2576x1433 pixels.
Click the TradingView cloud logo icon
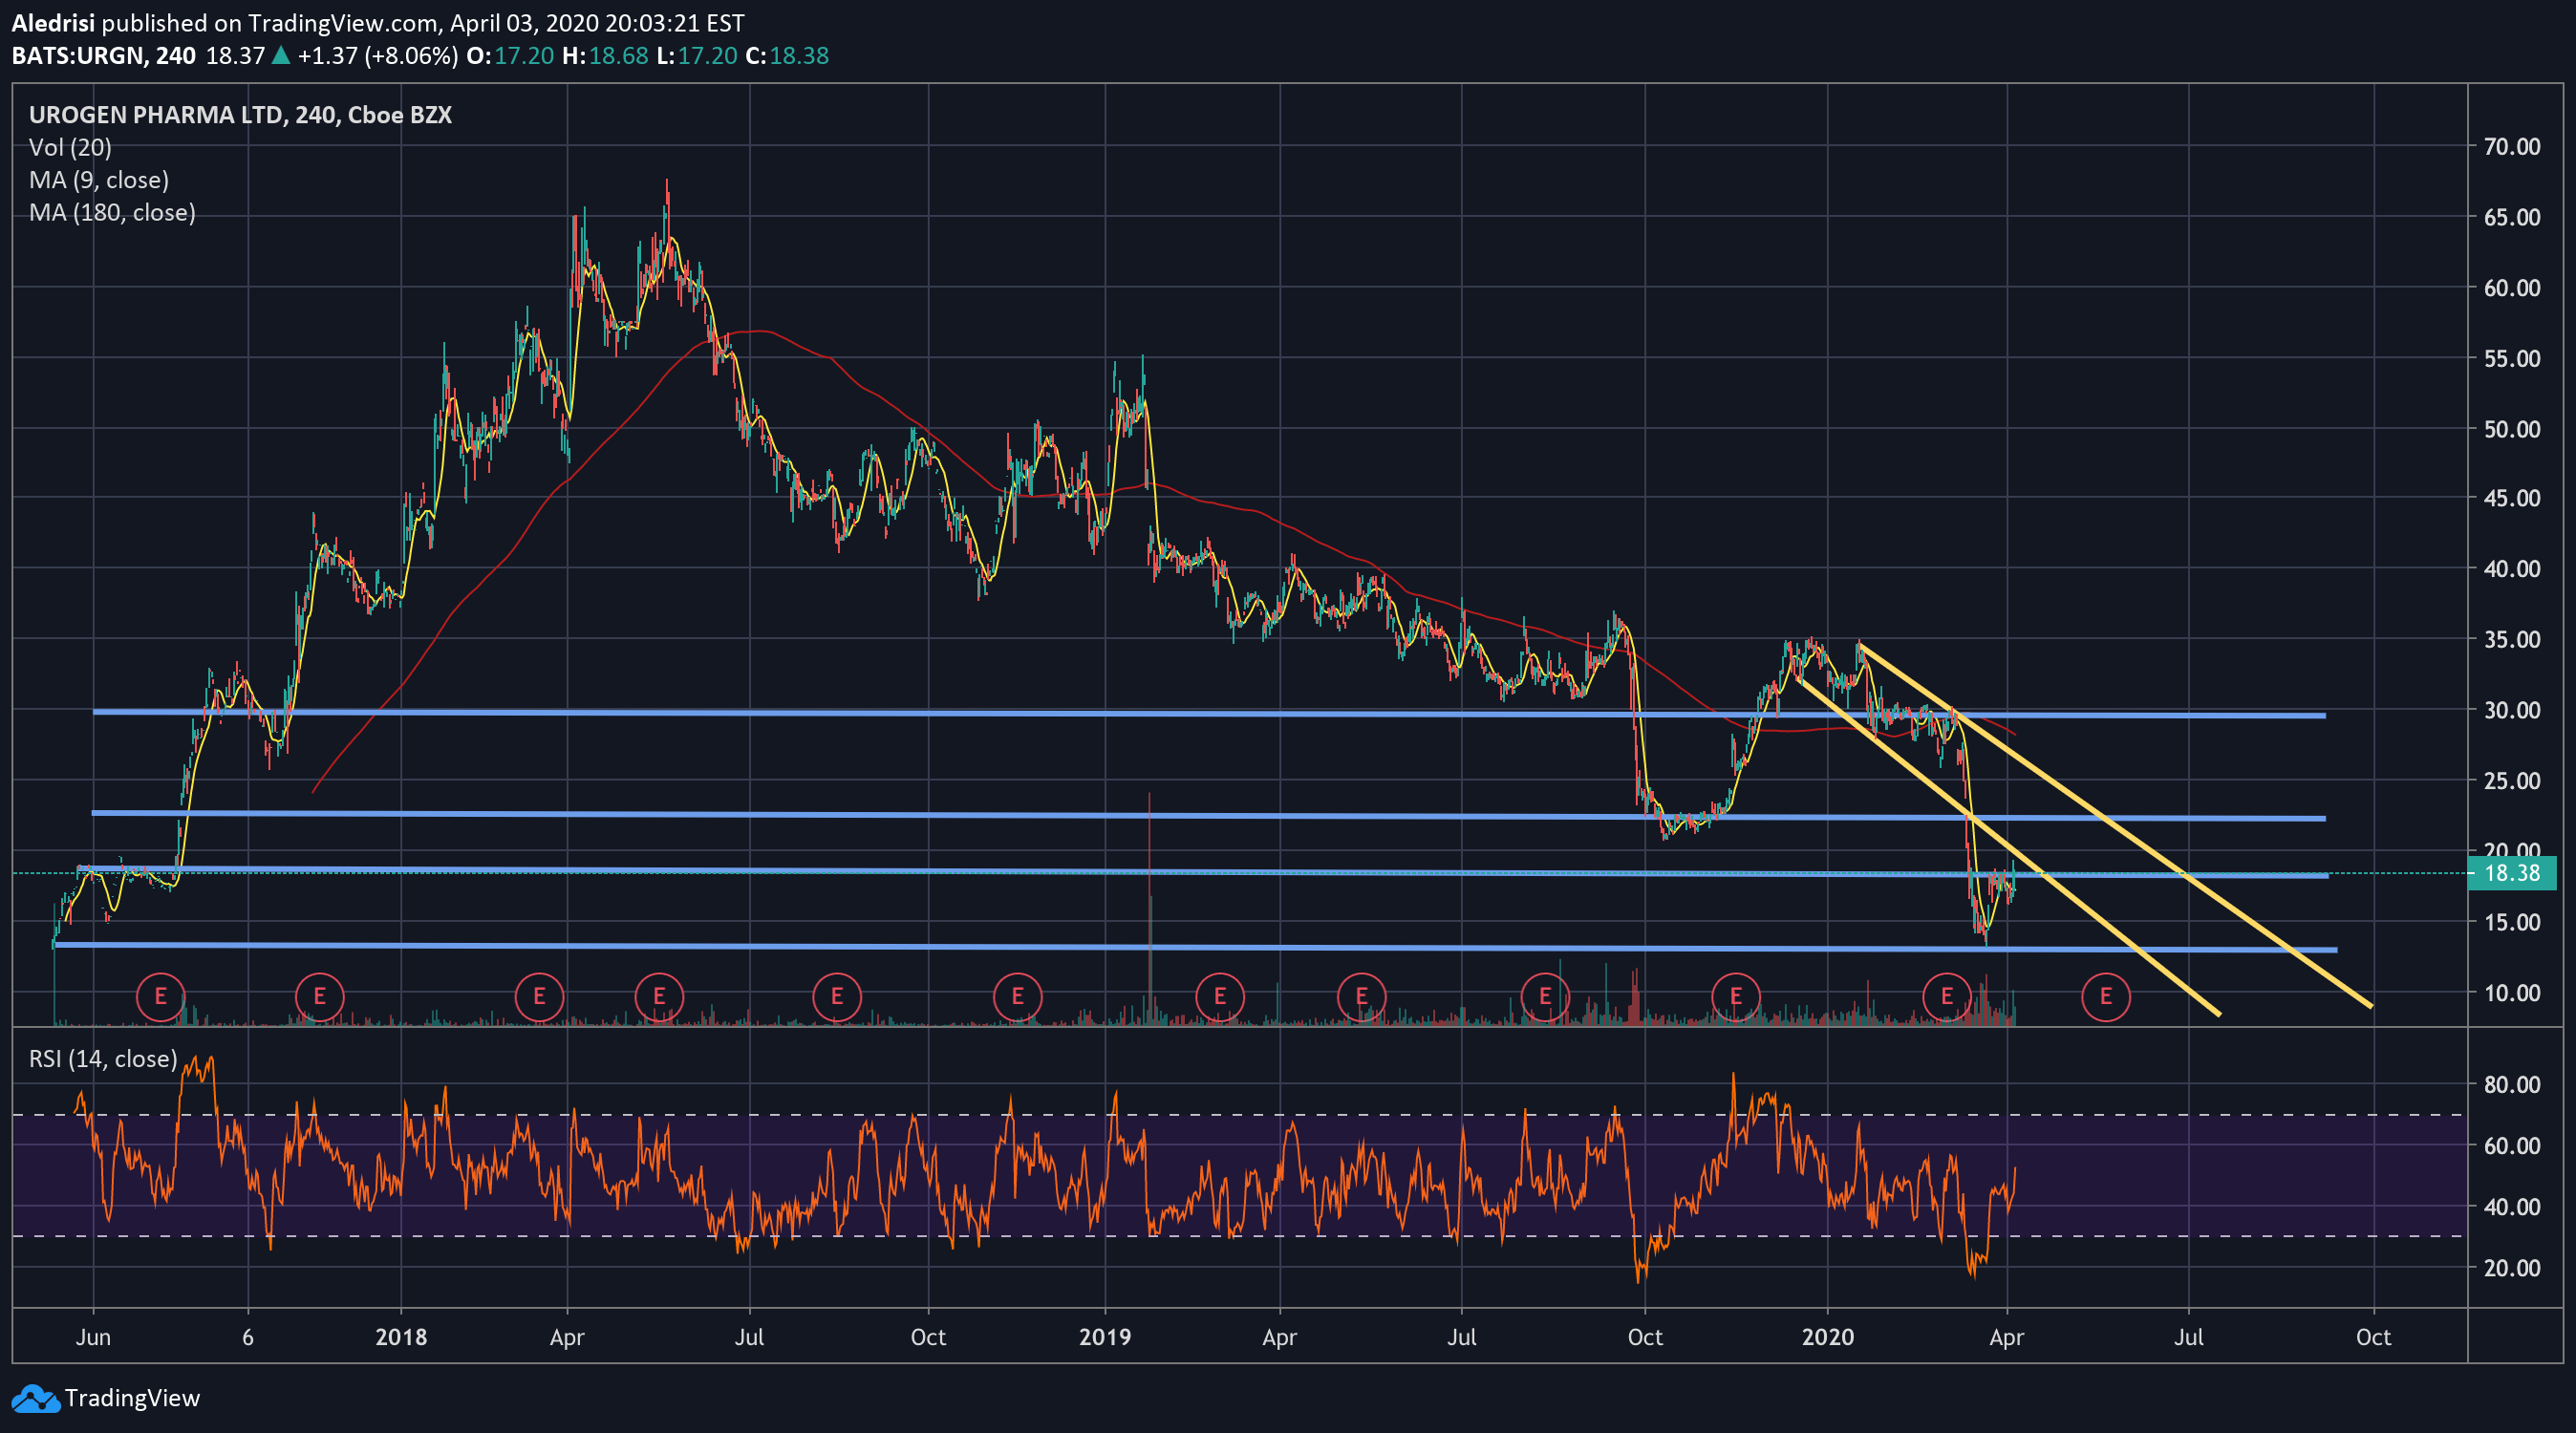click(x=35, y=1398)
